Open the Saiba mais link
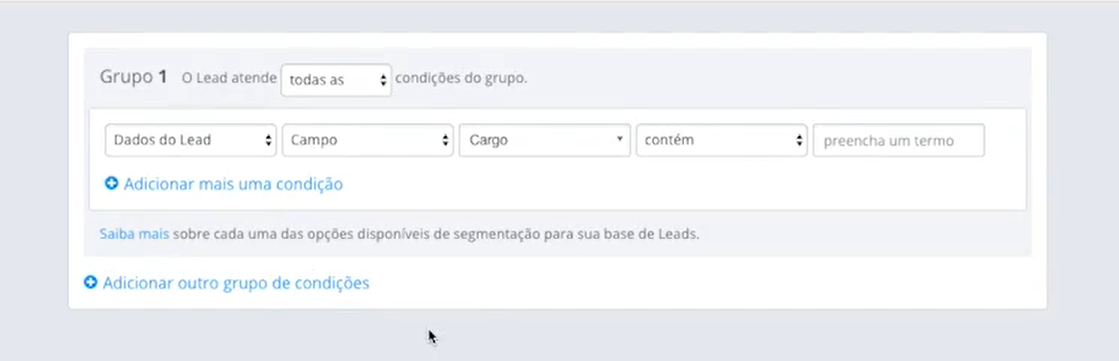The image size is (1119, 361). tap(134, 234)
